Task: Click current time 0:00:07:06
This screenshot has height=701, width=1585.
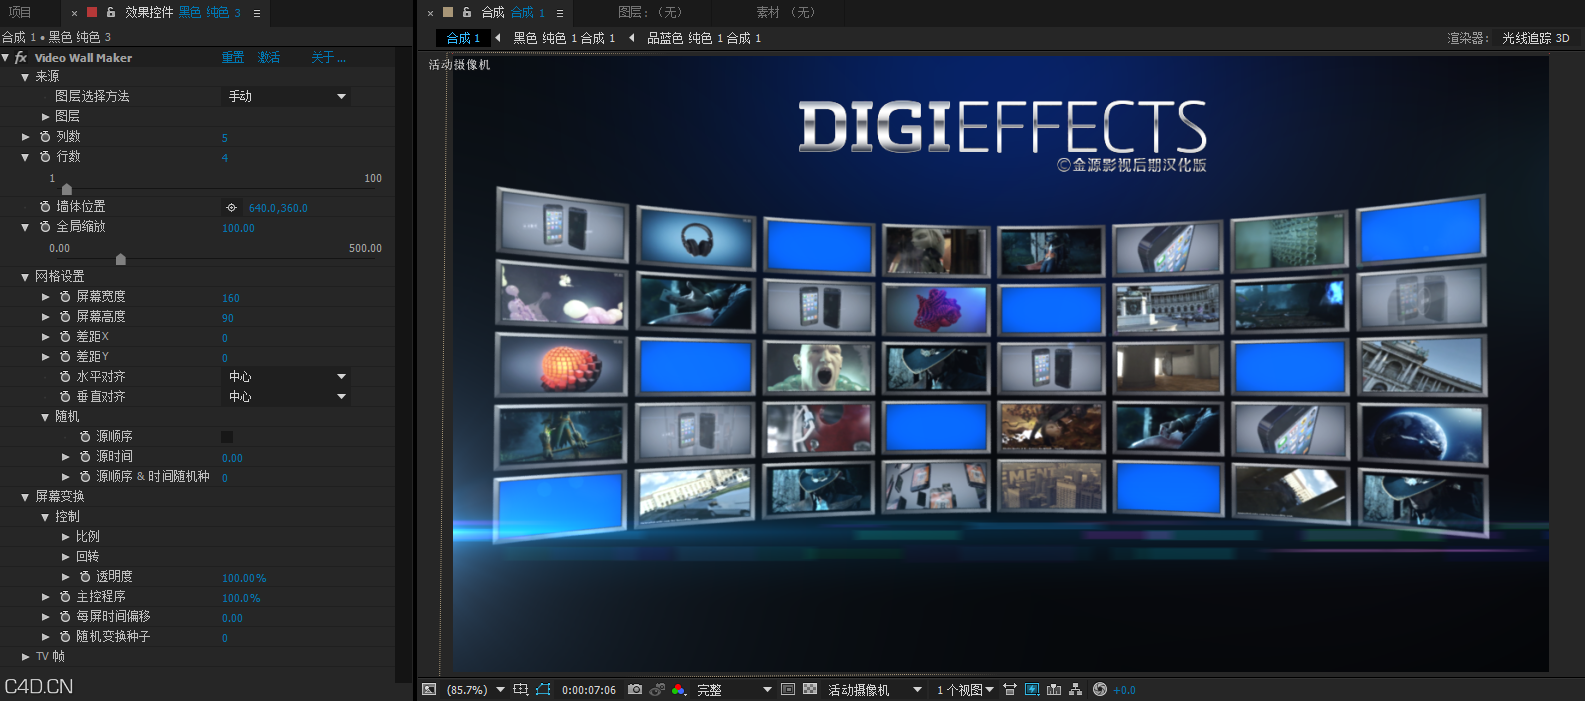Action: click(x=589, y=690)
